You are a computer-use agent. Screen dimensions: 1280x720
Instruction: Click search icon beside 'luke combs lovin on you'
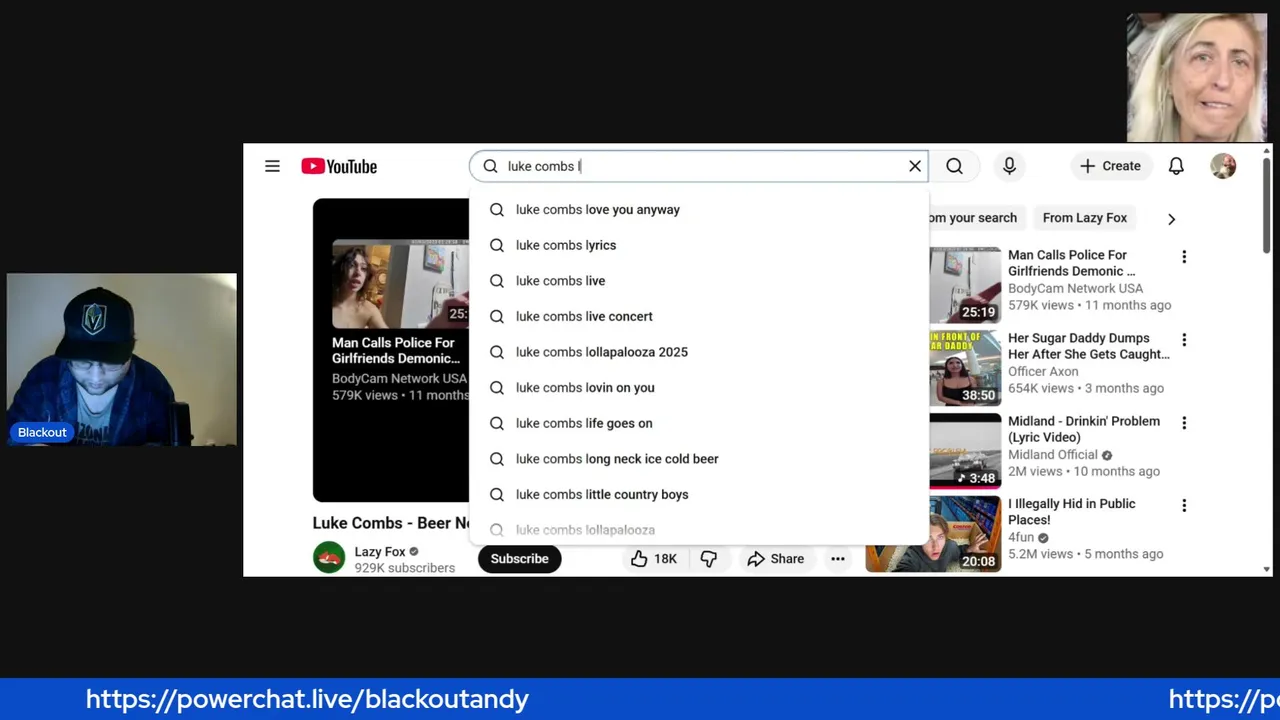tap(497, 388)
